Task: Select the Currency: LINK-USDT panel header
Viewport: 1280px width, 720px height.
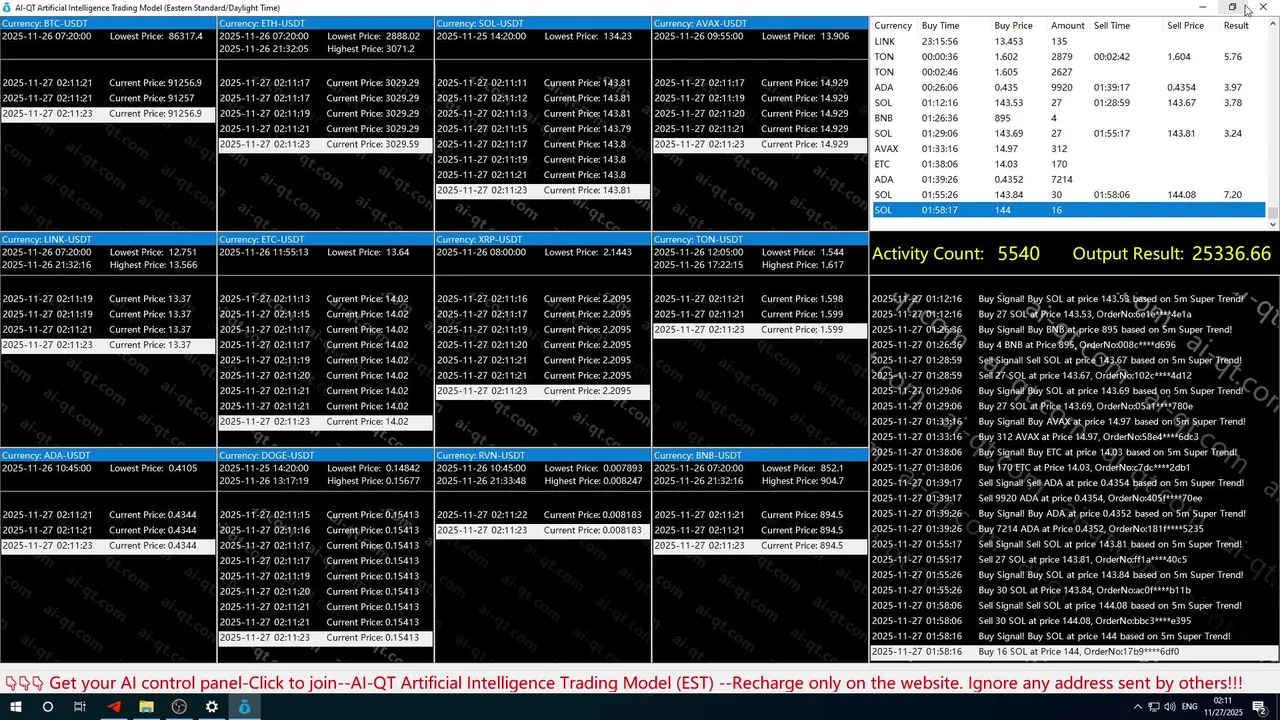Action: [x=108, y=239]
